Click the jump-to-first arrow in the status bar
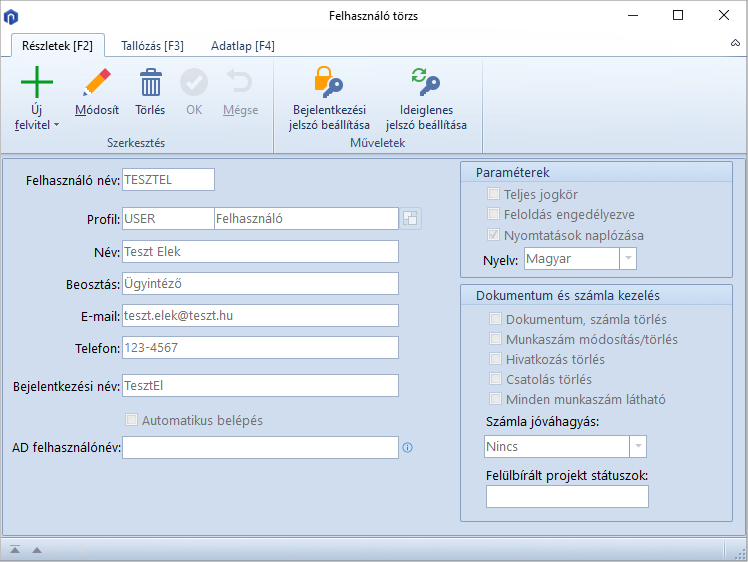 tap(15, 549)
